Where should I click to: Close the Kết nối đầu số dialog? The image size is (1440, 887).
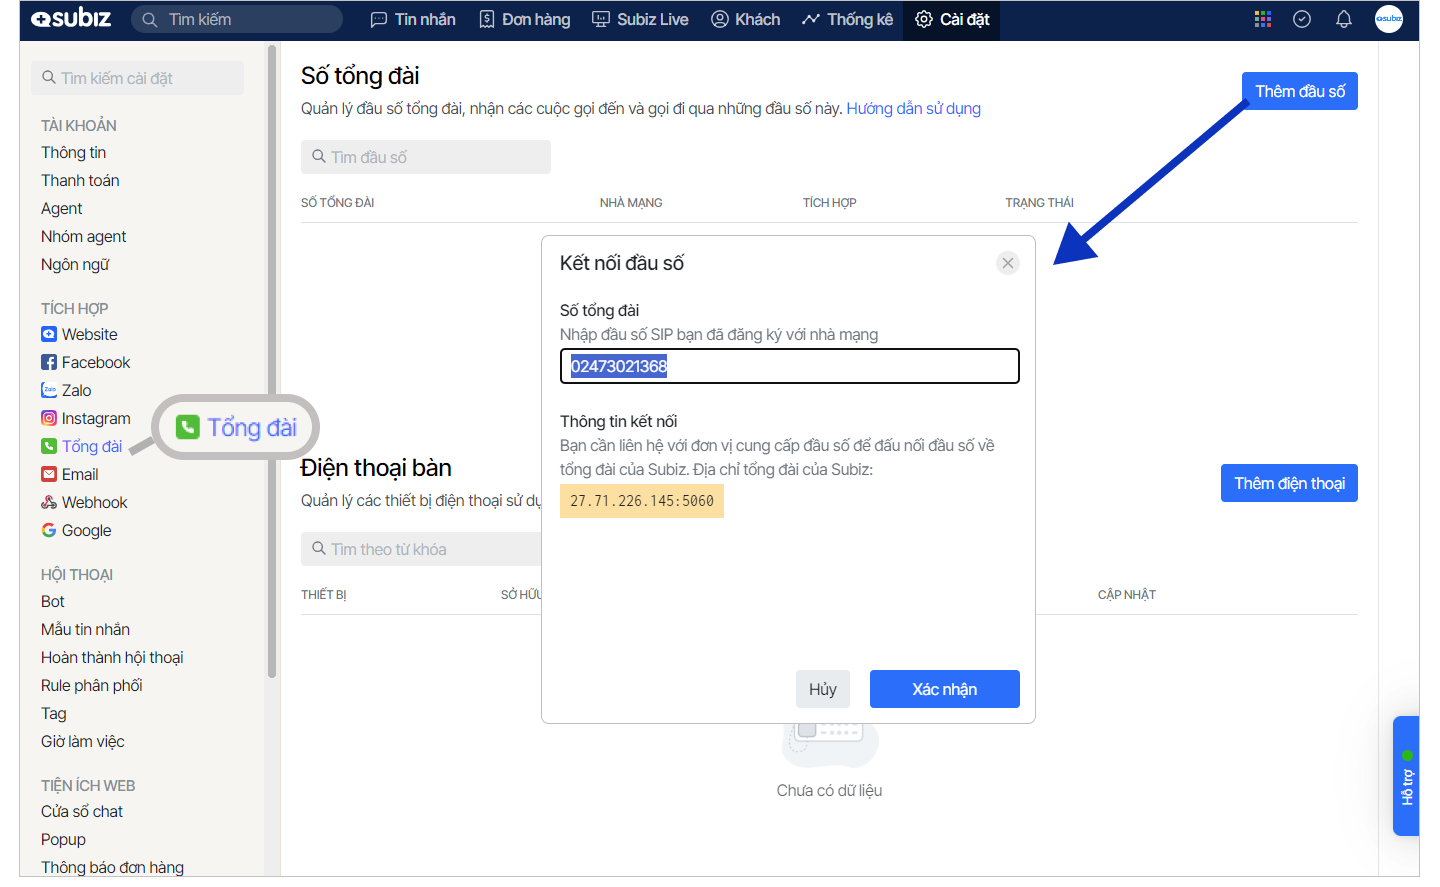point(1007,263)
